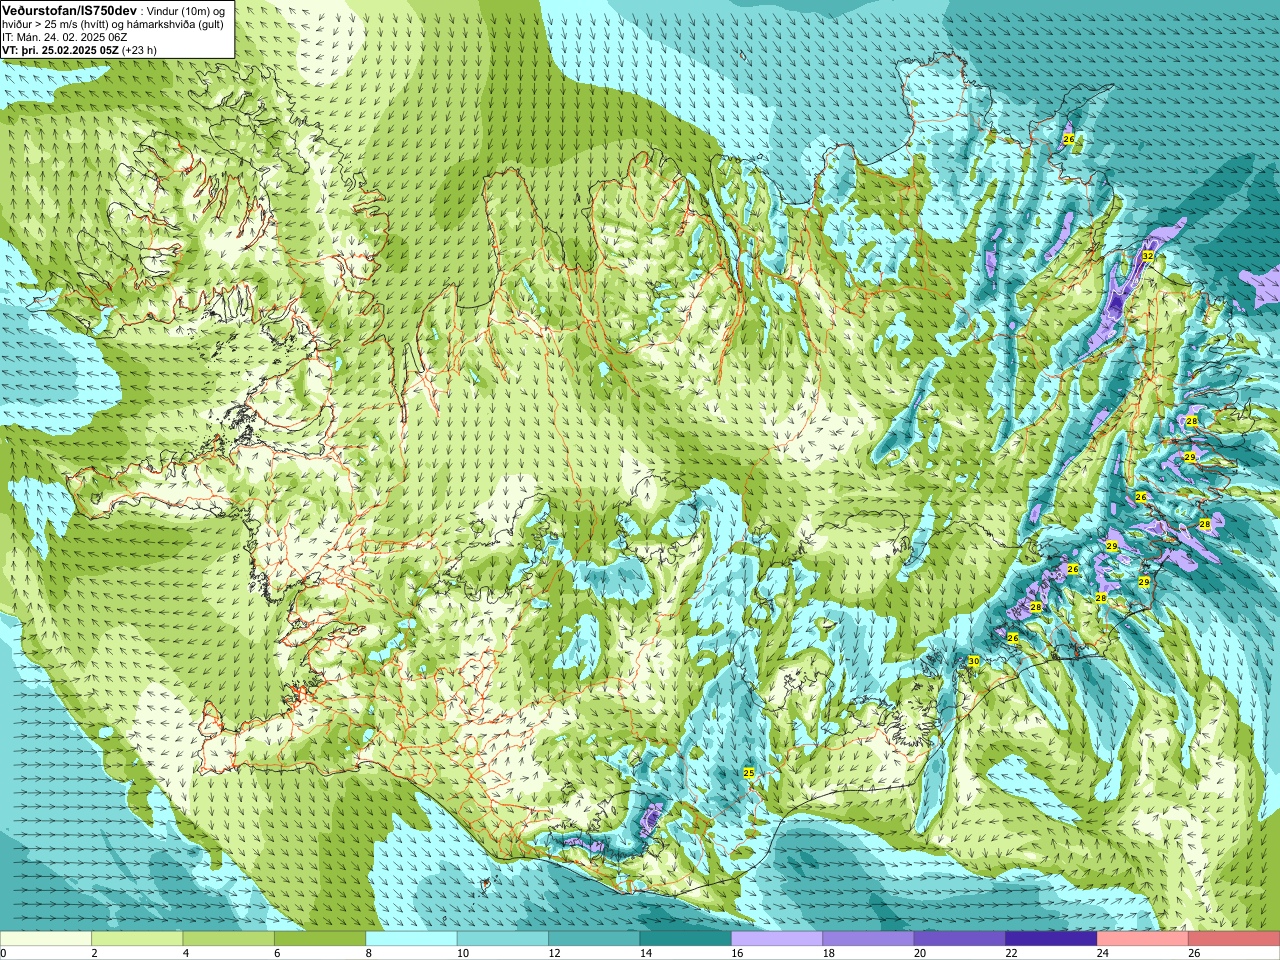Click the legend scale value 4

[185, 953]
